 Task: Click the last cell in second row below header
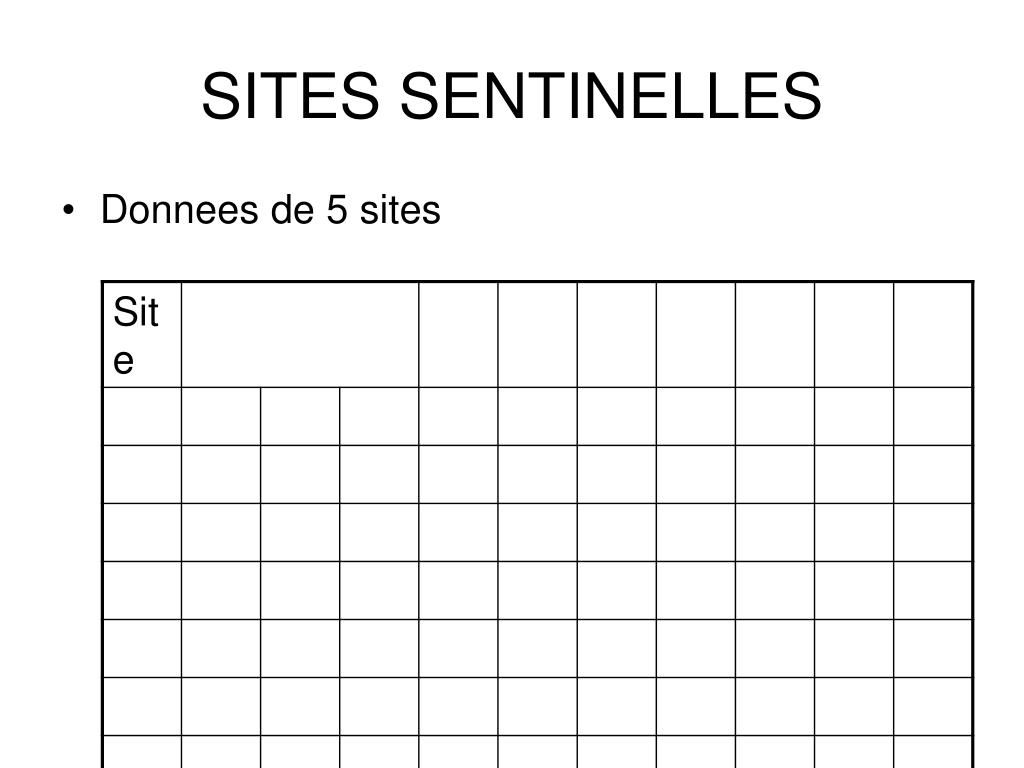click(933, 474)
